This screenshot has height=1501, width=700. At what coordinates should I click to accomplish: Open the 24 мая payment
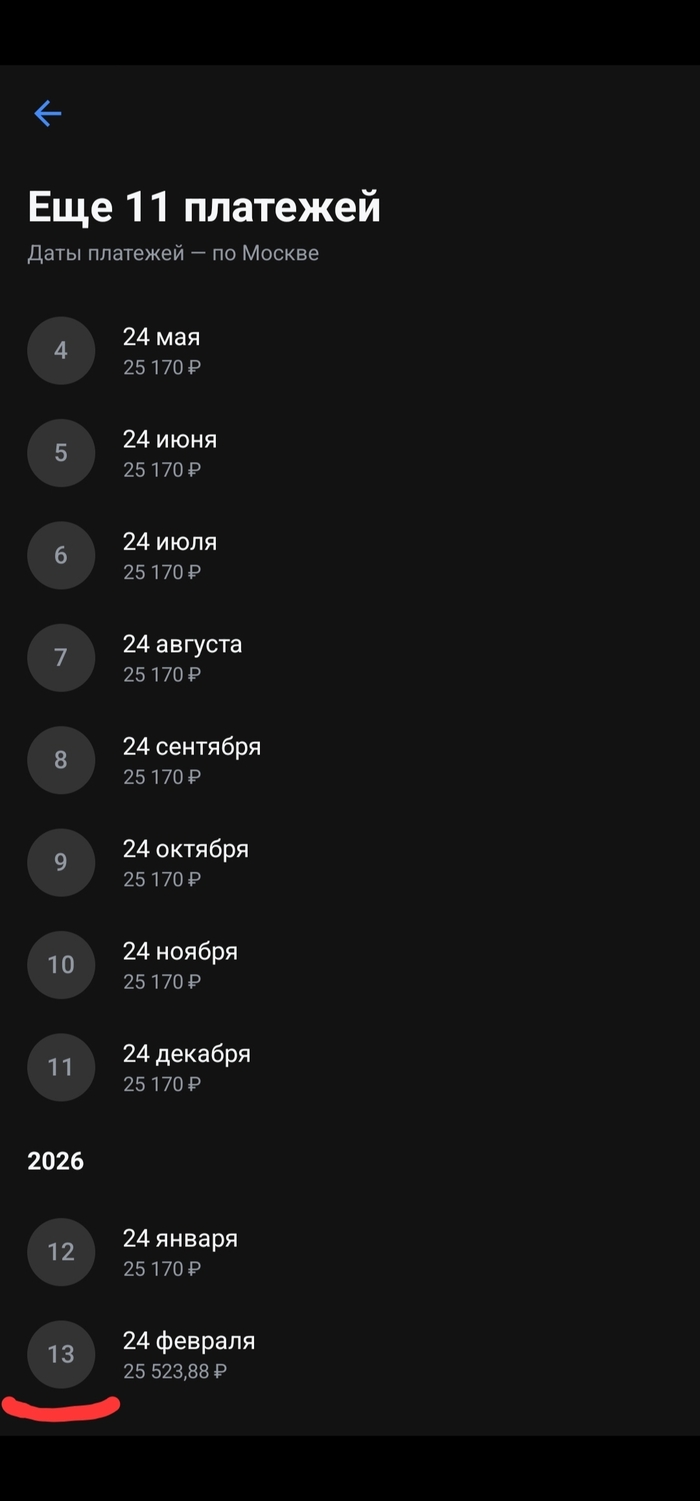tap(162, 351)
